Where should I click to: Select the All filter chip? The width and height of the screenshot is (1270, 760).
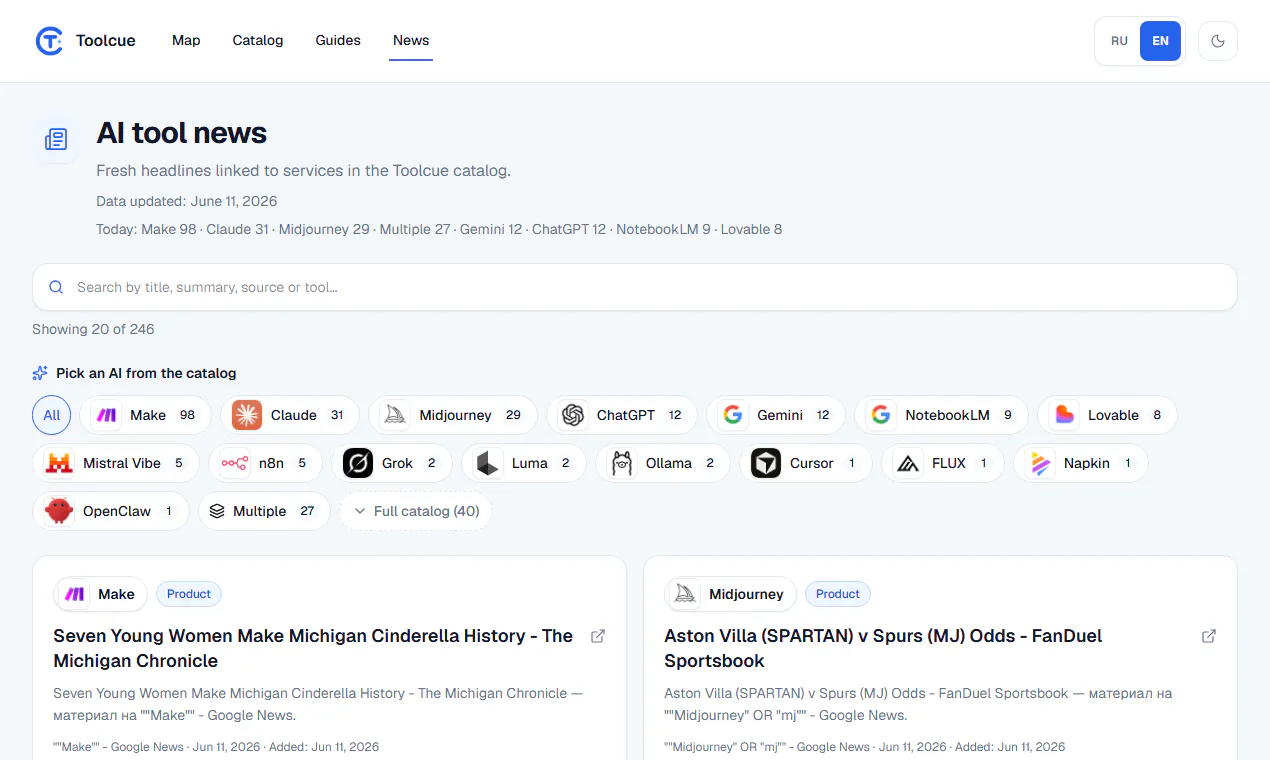(52, 415)
